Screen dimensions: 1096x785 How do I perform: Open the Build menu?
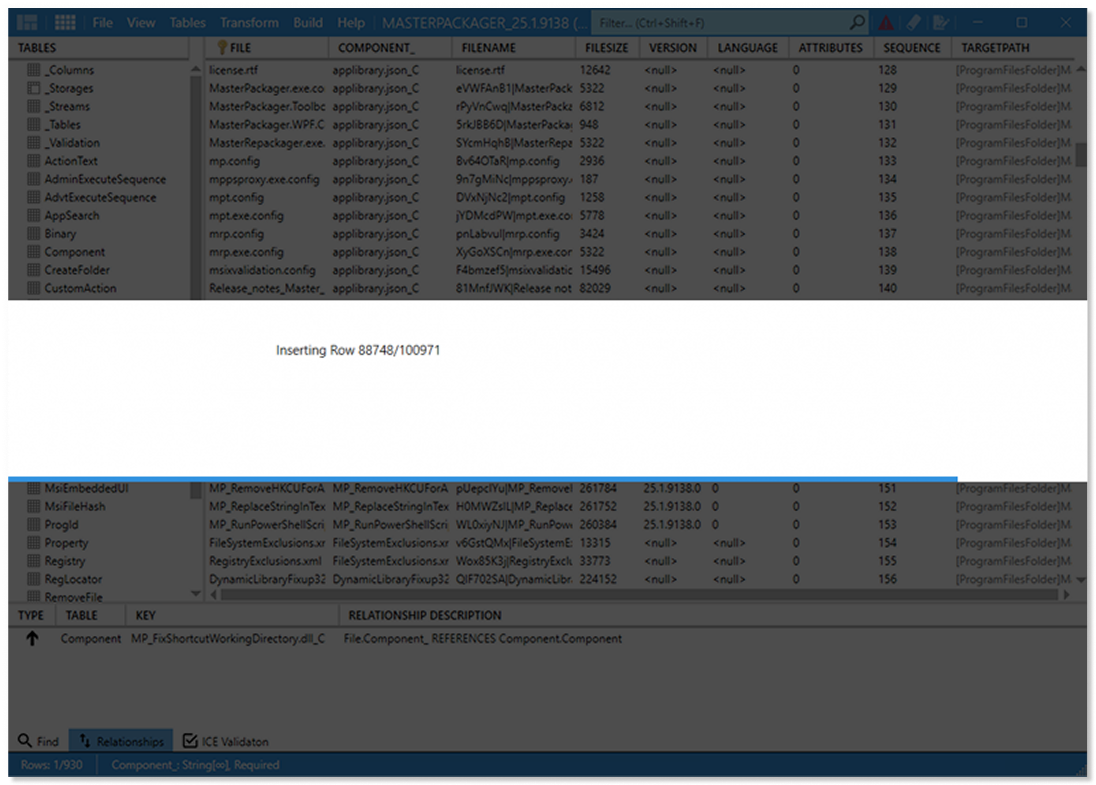click(308, 22)
